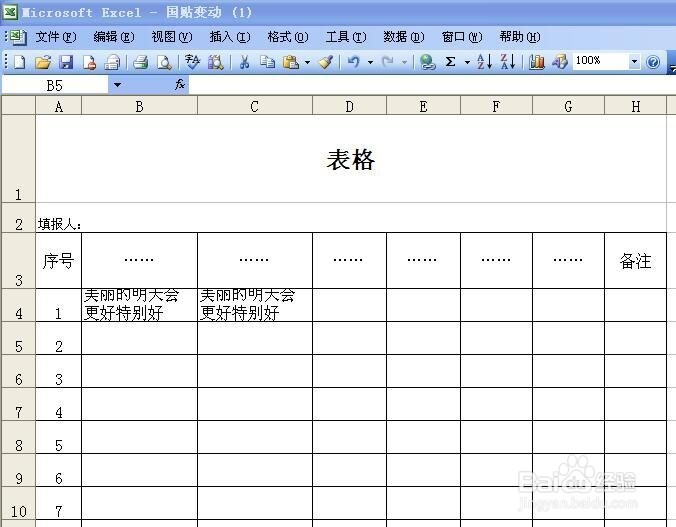Insert hyperlink with globe icon
676x527 pixels.
point(427,62)
